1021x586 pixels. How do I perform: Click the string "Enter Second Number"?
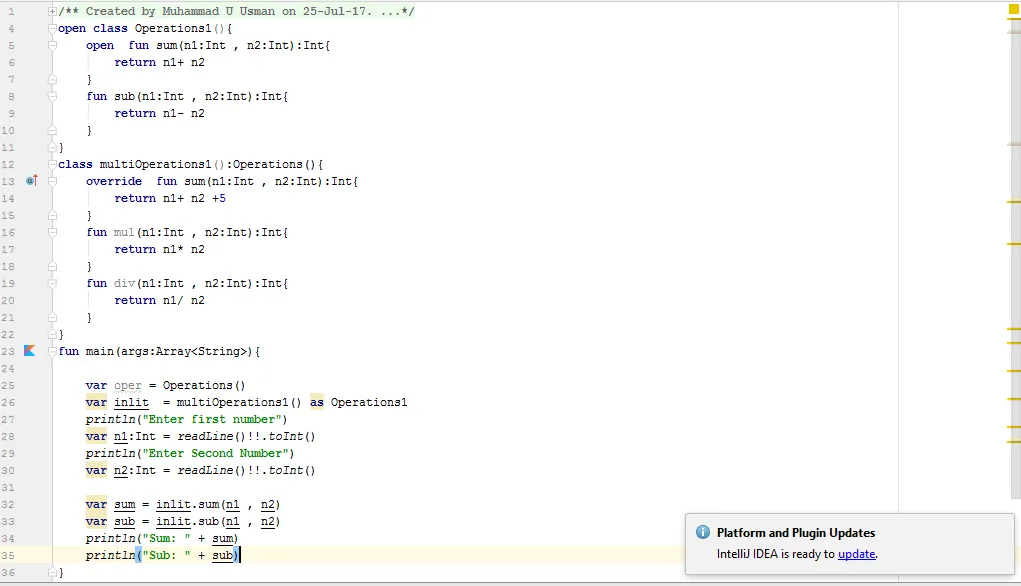[x=215, y=453]
